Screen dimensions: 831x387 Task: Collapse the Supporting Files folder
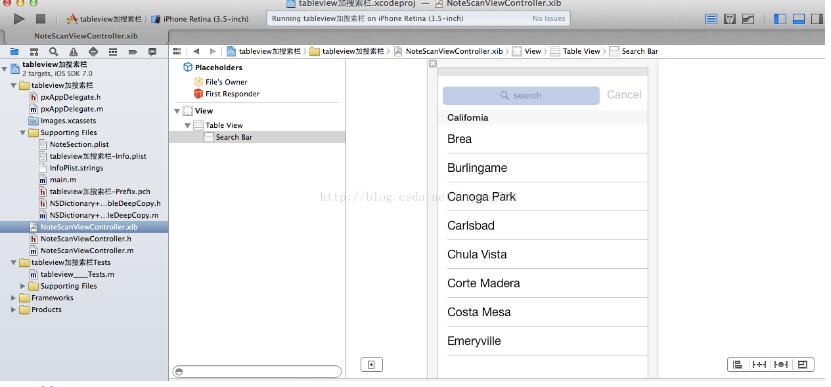tap(23, 133)
